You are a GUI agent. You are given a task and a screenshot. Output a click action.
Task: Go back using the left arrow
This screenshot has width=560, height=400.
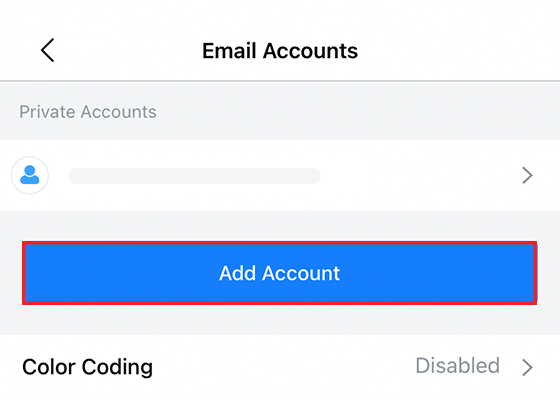(48, 50)
